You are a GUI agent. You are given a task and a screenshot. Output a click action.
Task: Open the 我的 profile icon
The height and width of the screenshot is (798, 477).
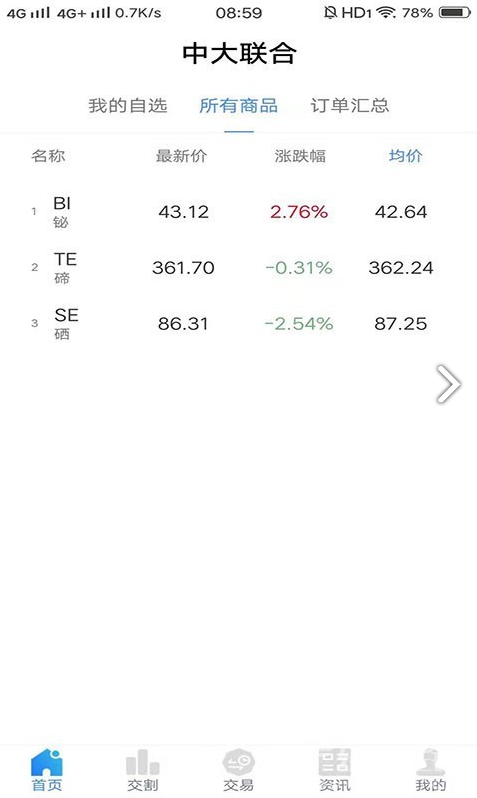tap(430, 762)
